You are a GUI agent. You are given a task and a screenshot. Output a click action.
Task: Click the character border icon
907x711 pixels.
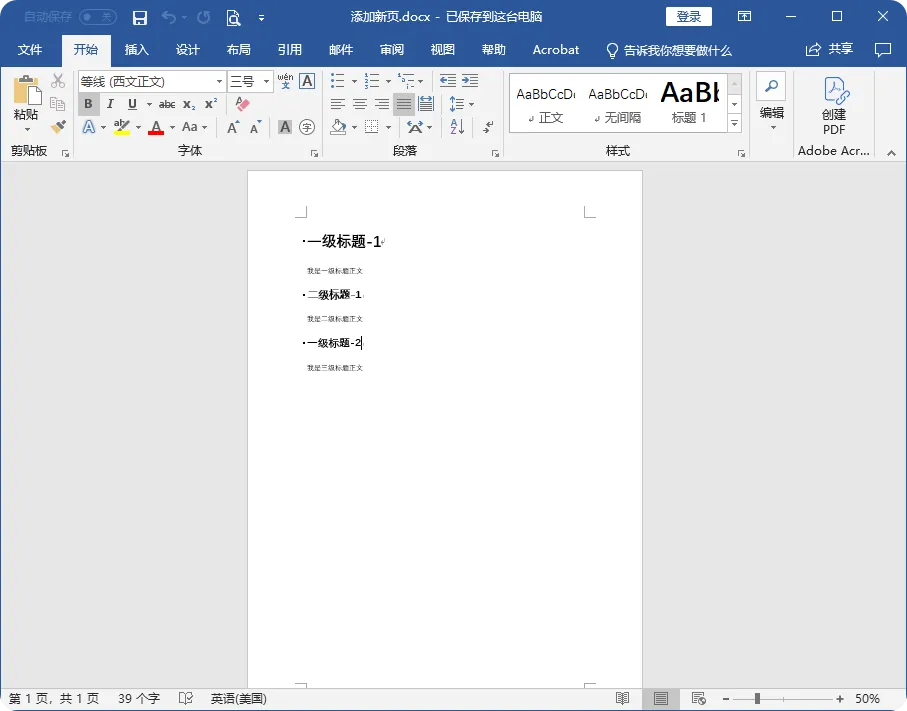(307, 81)
